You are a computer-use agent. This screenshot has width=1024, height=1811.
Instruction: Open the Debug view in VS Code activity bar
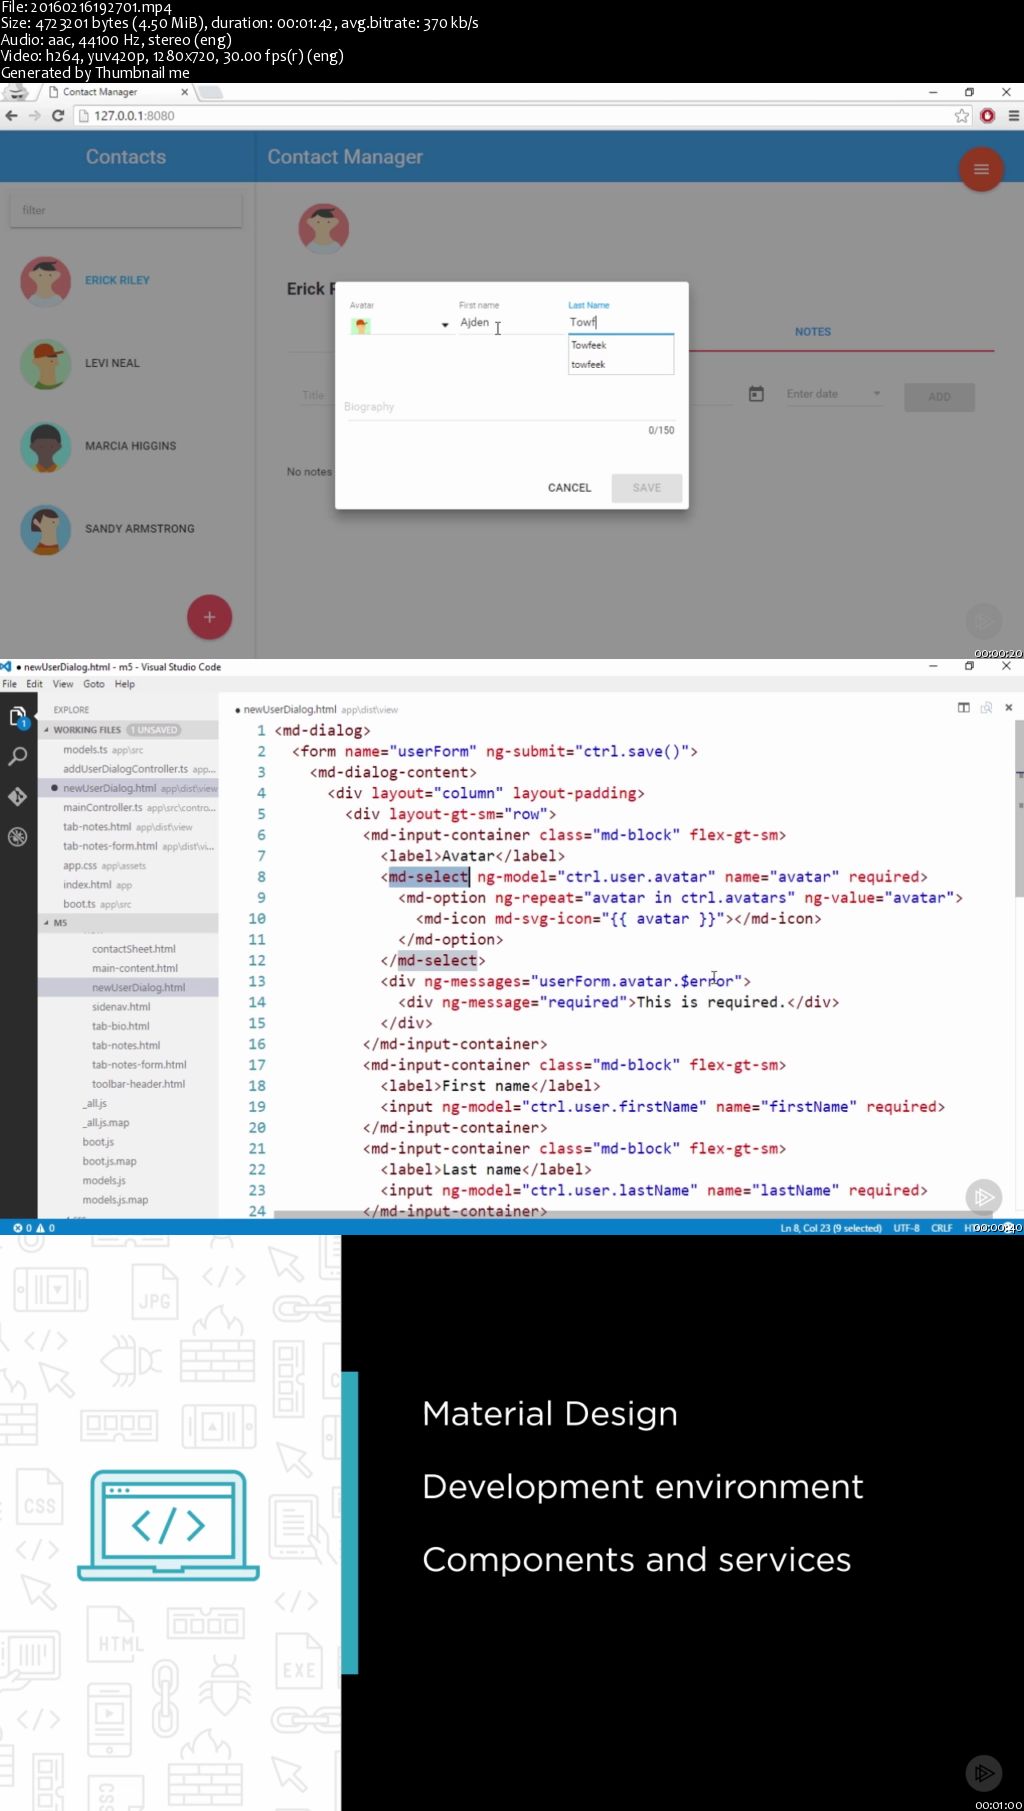coord(18,837)
